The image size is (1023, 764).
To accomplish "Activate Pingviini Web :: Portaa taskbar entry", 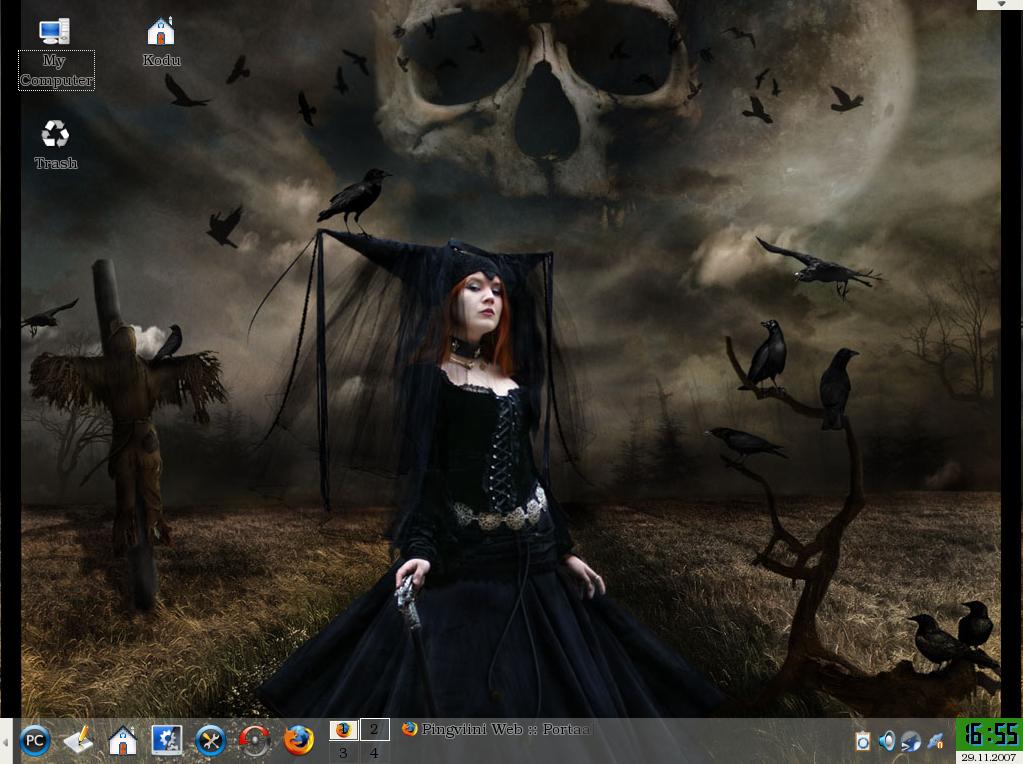I will point(496,729).
